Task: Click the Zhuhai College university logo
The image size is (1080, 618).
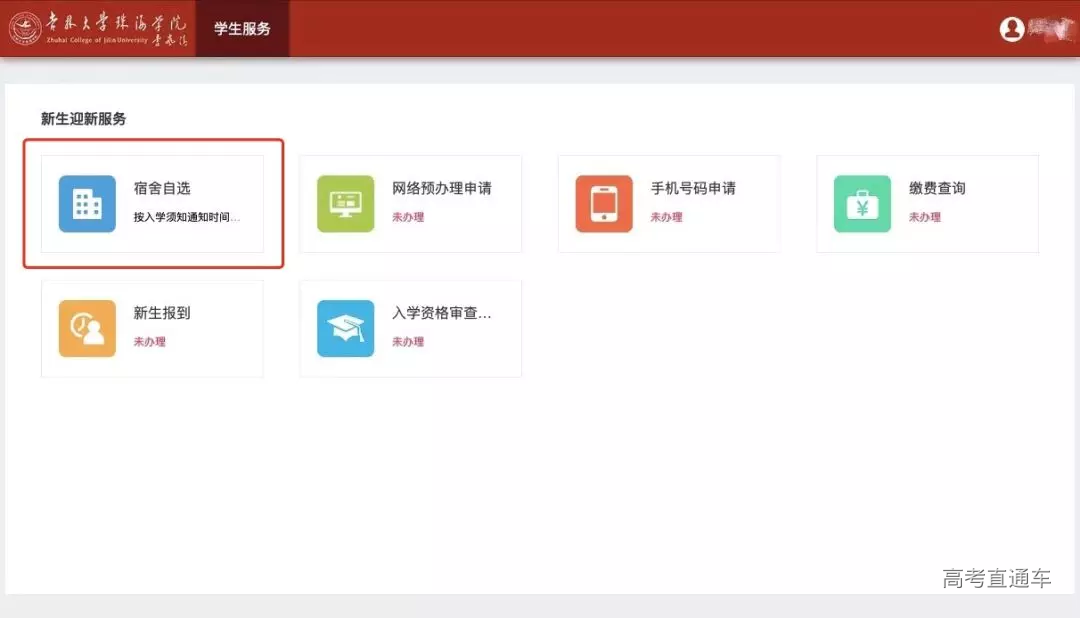Action: pos(98,29)
